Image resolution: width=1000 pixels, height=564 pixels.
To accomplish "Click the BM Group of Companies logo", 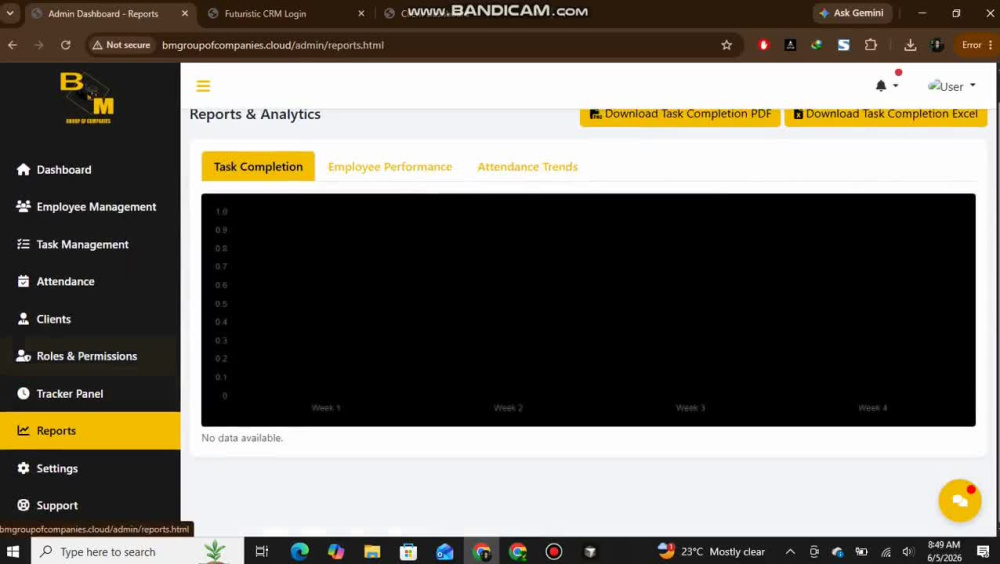I will tap(87, 98).
